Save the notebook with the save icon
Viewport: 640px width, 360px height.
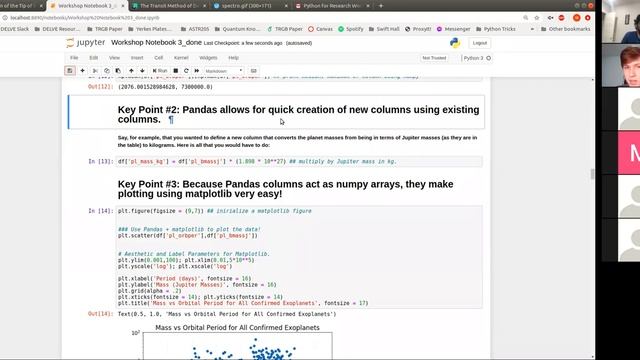(70, 71)
